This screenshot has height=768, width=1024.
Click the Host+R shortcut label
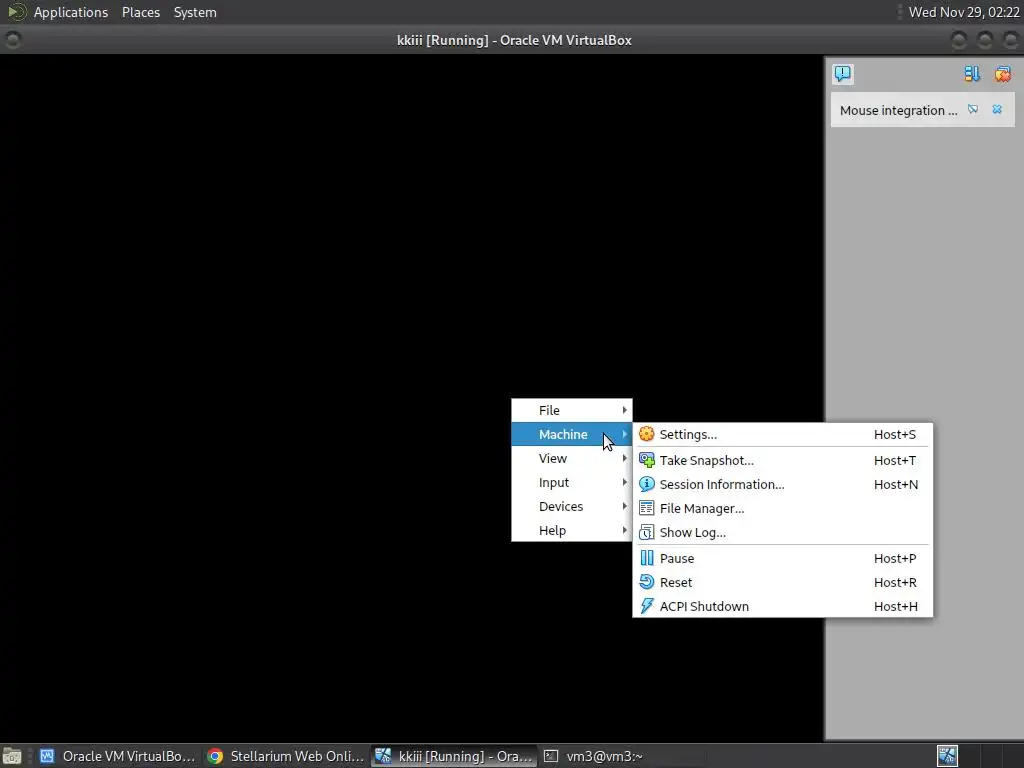(x=895, y=583)
